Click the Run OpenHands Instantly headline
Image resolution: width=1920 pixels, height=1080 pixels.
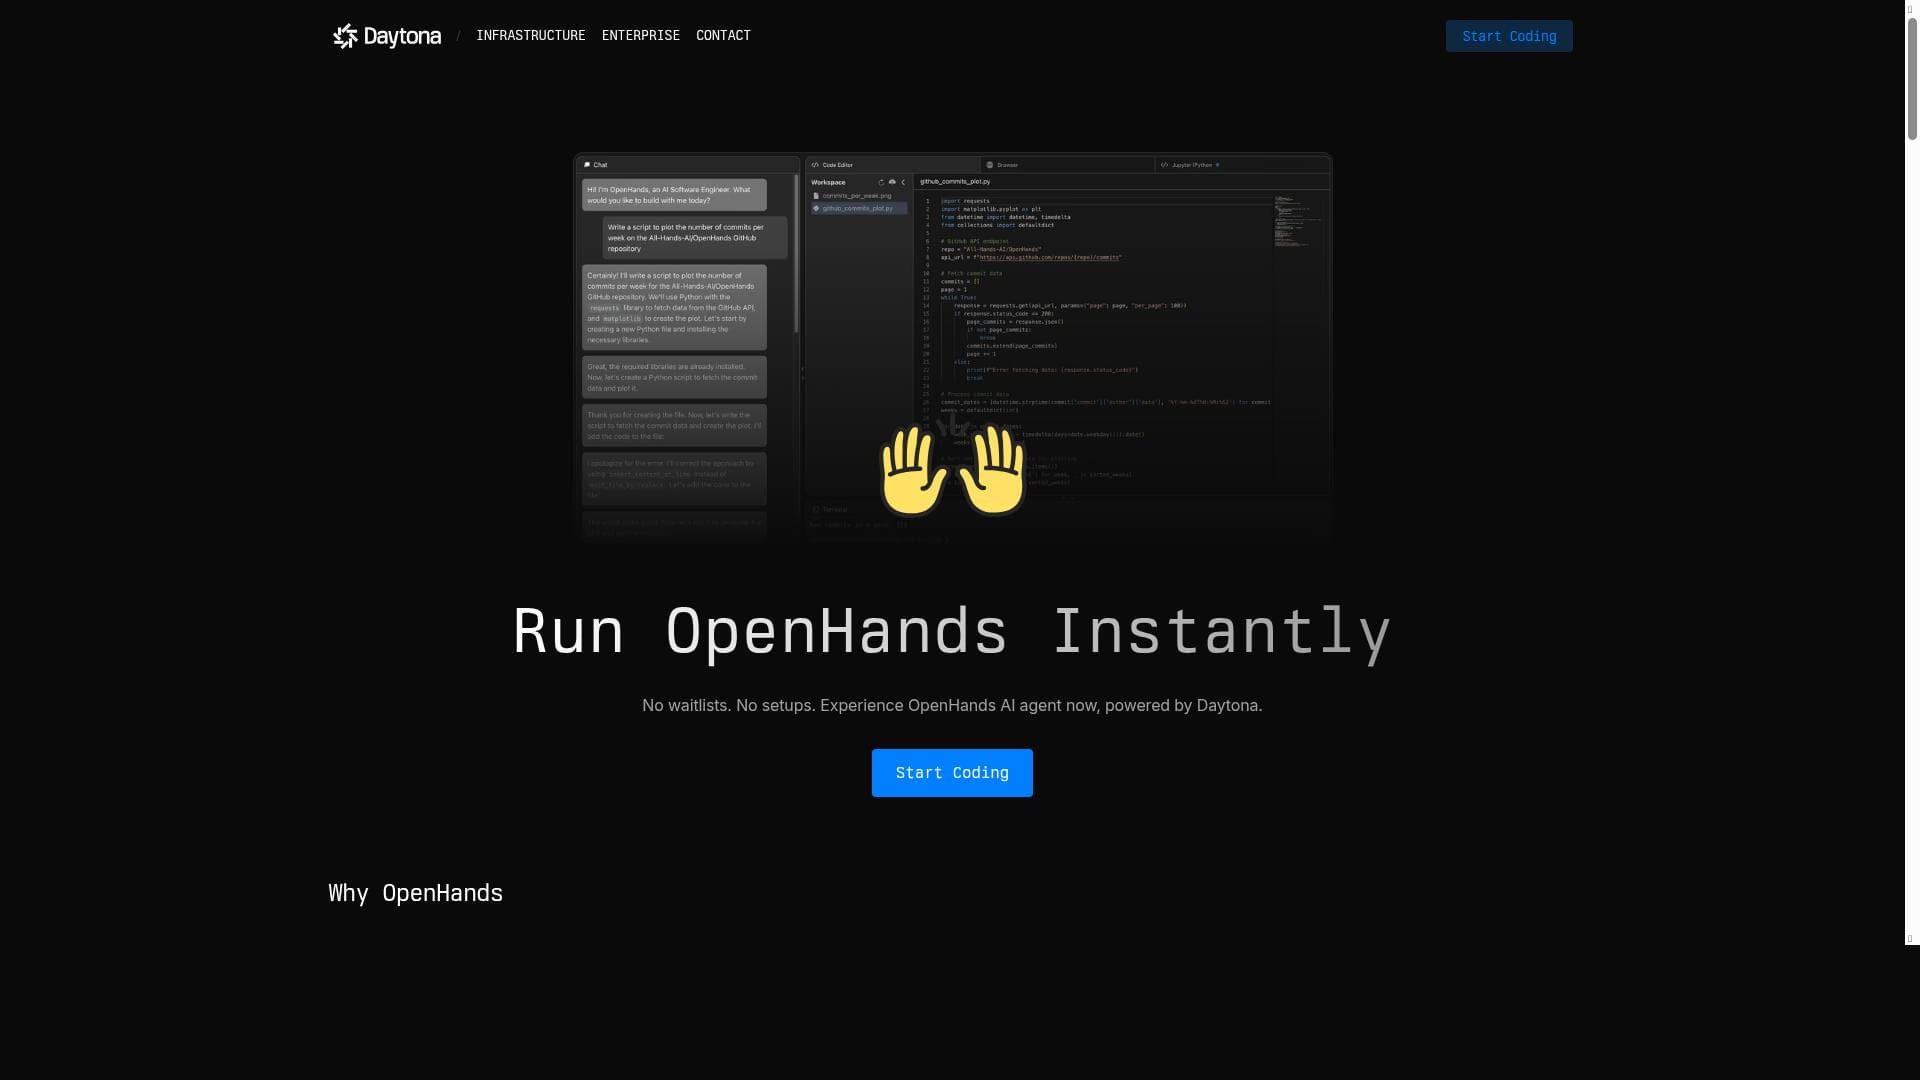tap(951, 632)
